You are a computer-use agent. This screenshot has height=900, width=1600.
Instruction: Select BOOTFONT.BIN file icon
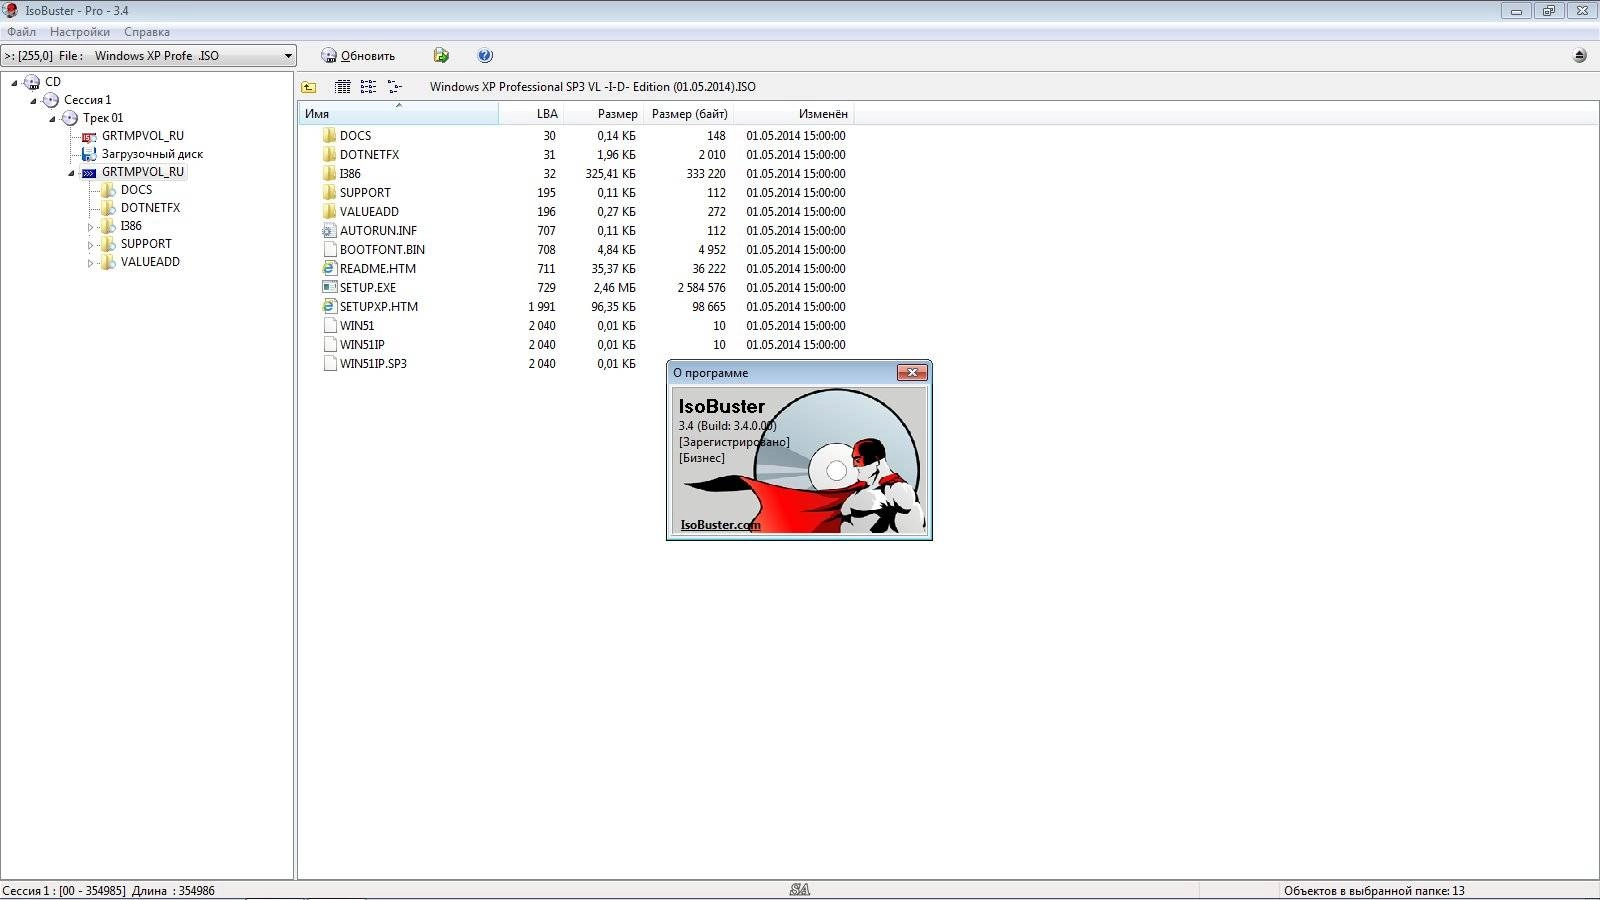(x=330, y=249)
